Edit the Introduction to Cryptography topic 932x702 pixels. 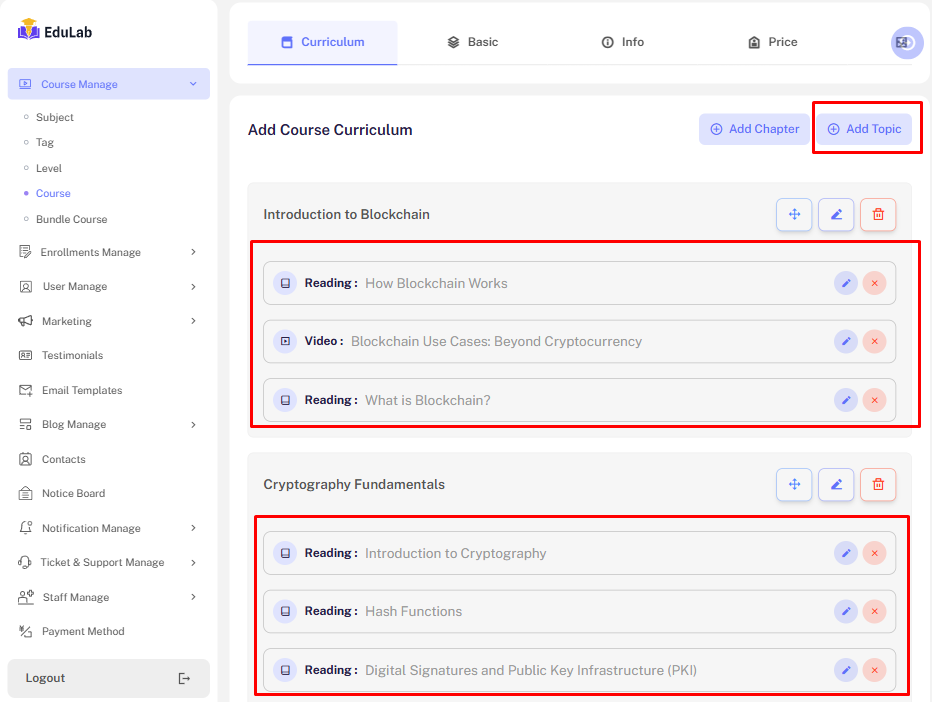coord(846,554)
